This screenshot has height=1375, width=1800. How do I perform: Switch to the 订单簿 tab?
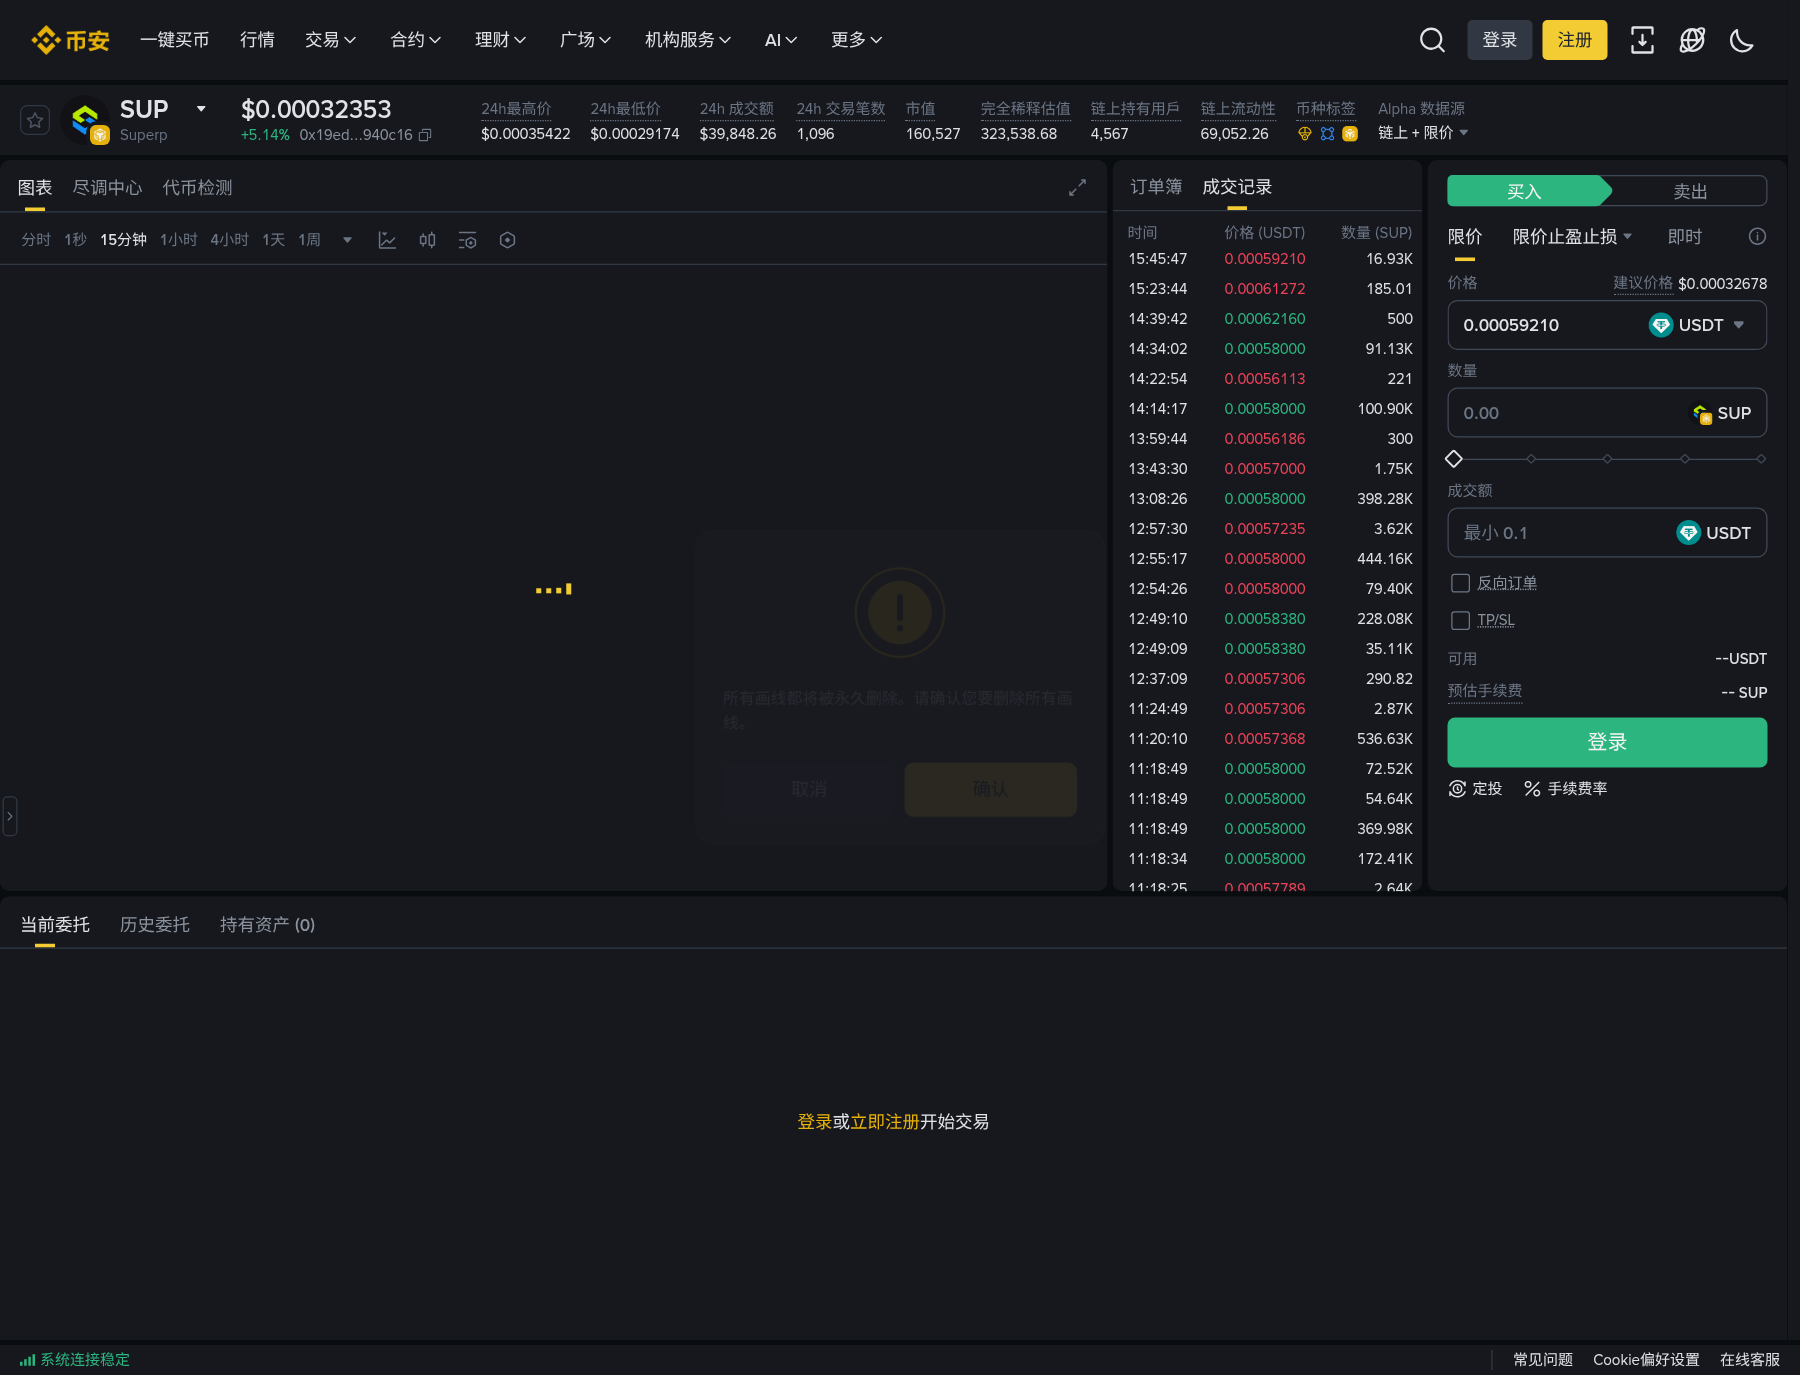tap(1156, 187)
